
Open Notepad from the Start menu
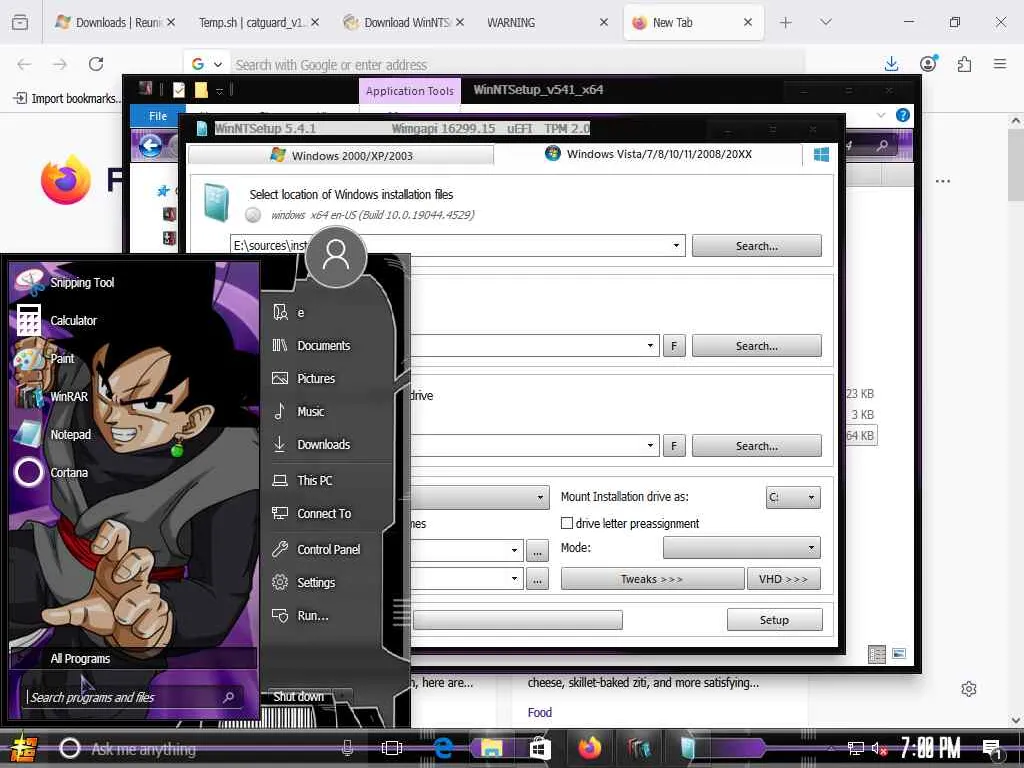tap(54, 434)
